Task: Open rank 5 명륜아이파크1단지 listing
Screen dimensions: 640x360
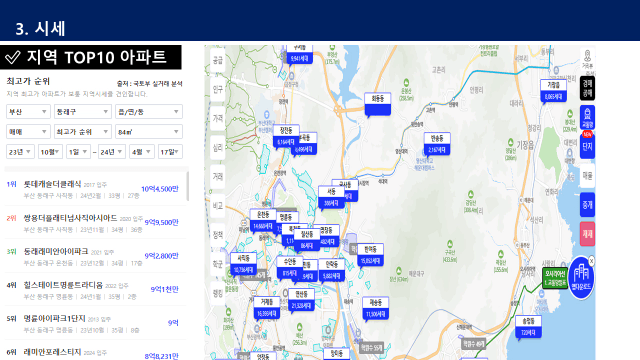Action: coord(94,323)
